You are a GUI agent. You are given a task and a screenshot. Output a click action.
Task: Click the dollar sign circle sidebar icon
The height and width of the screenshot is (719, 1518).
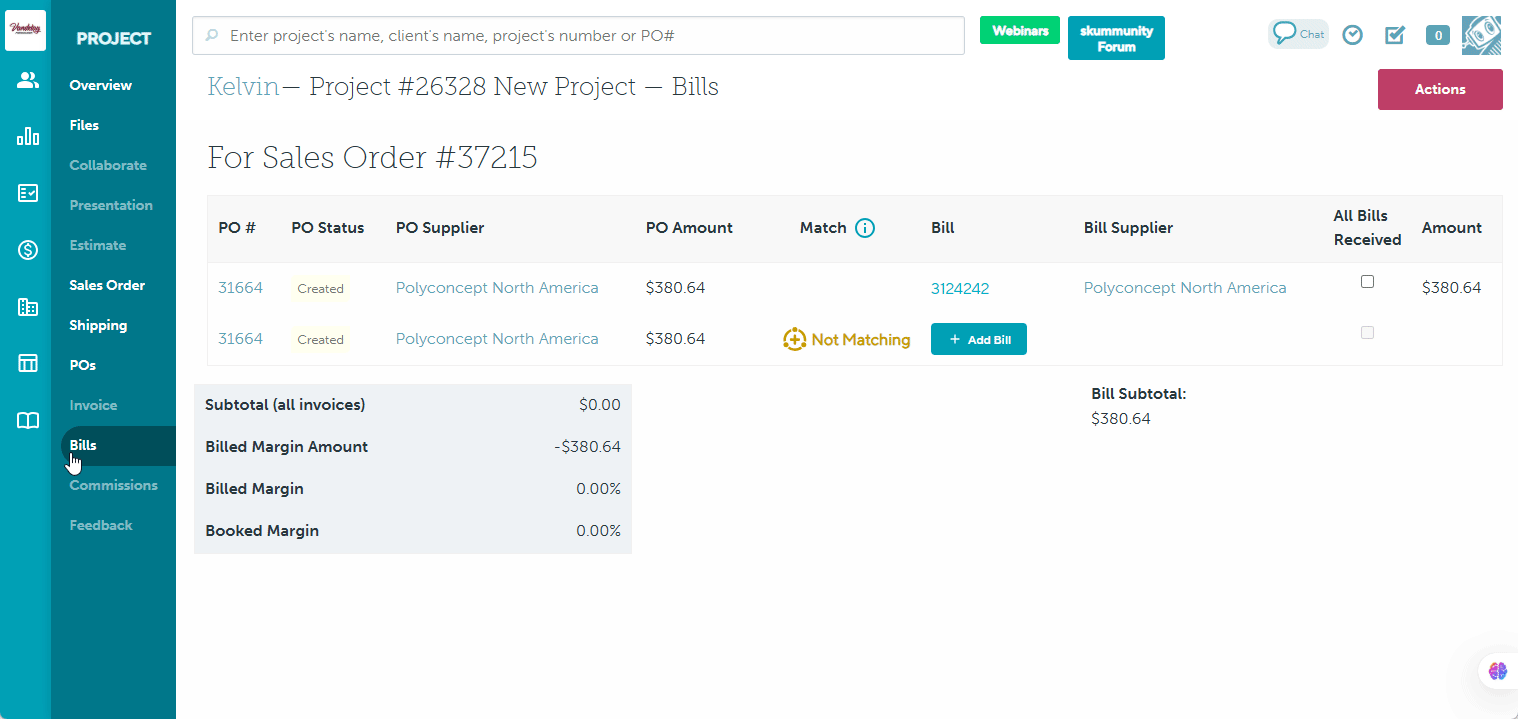pos(28,250)
